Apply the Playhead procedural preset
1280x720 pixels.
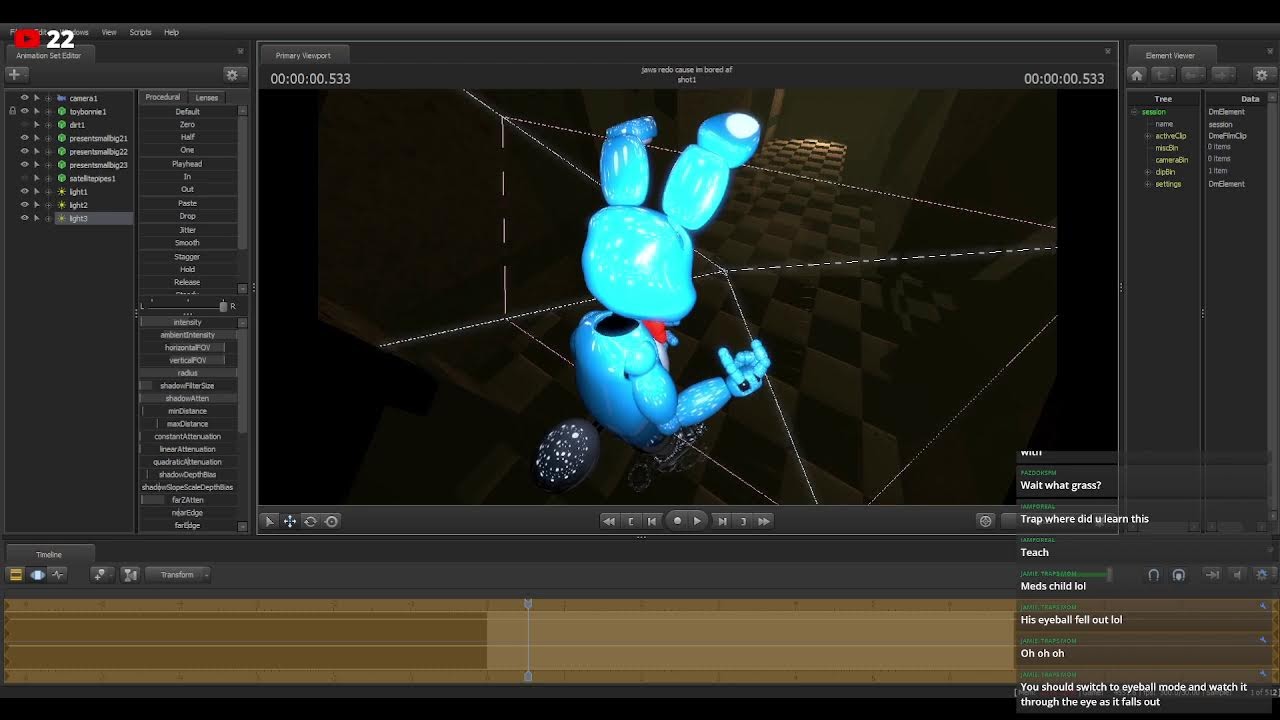point(188,164)
